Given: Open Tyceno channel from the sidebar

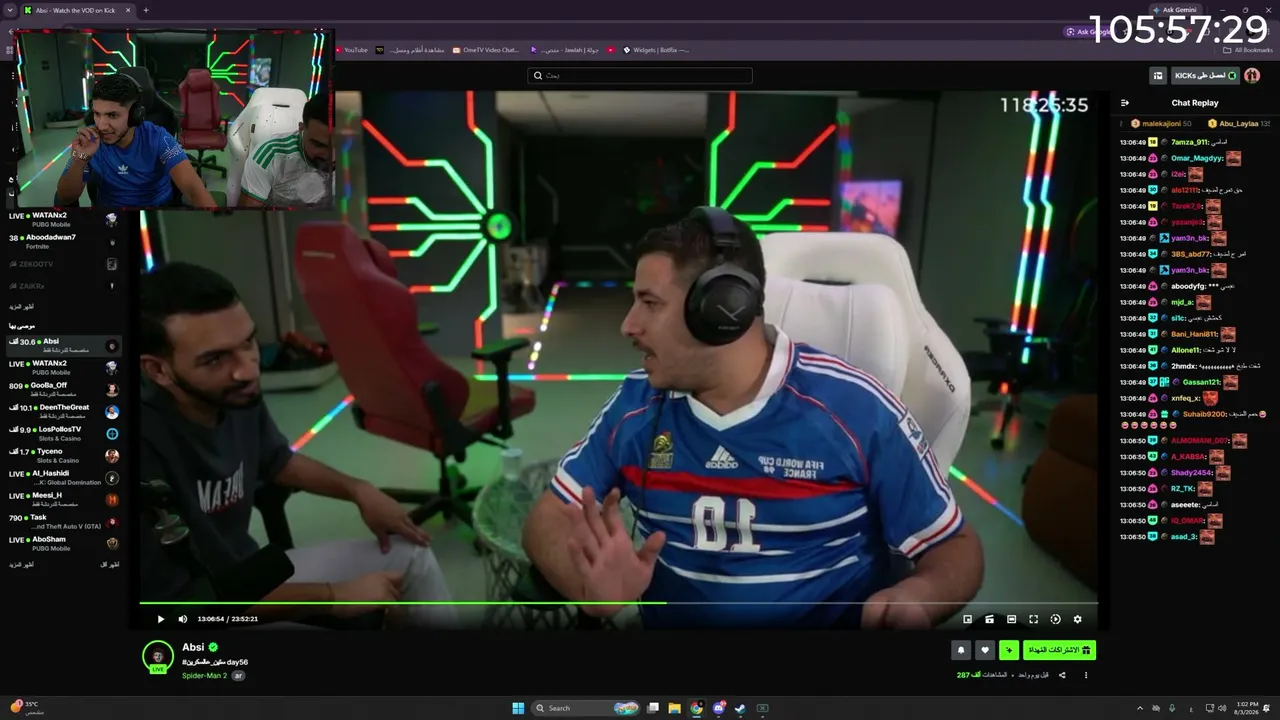Looking at the screenshot, I should tap(62, 455).
